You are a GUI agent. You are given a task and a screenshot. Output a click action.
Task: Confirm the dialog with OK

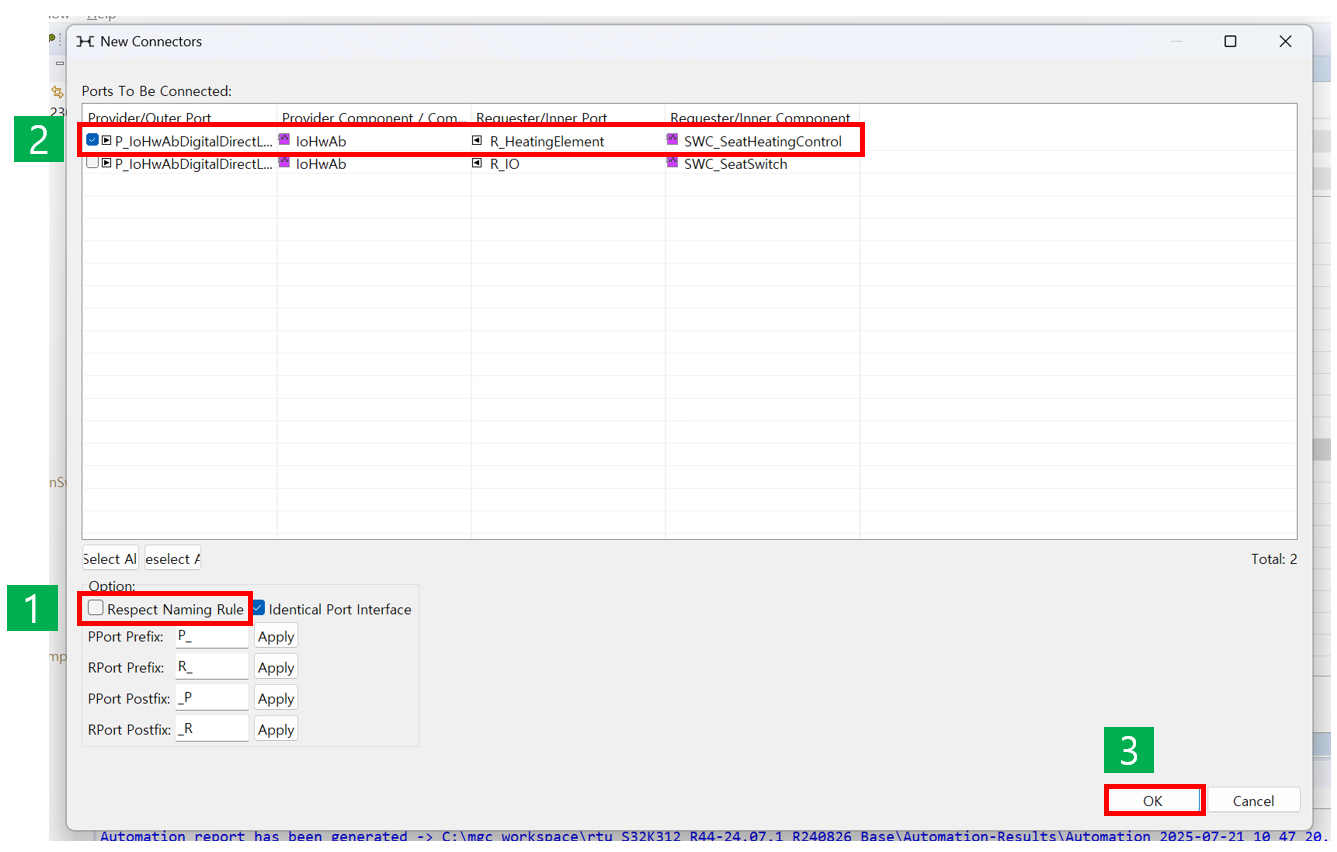coord(1153,800)
